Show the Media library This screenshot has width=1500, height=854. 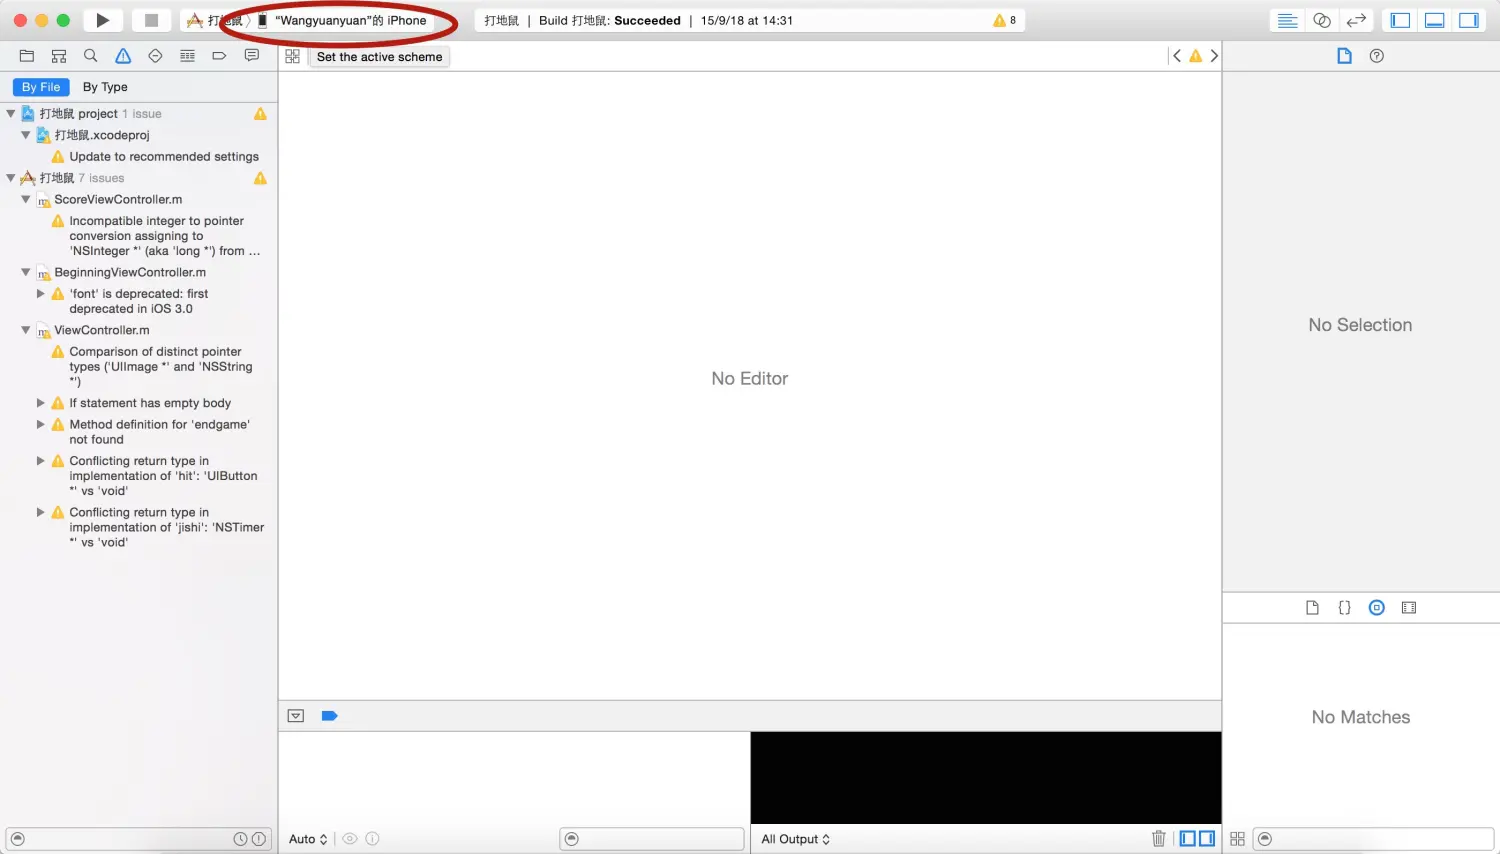[1409, 608]
